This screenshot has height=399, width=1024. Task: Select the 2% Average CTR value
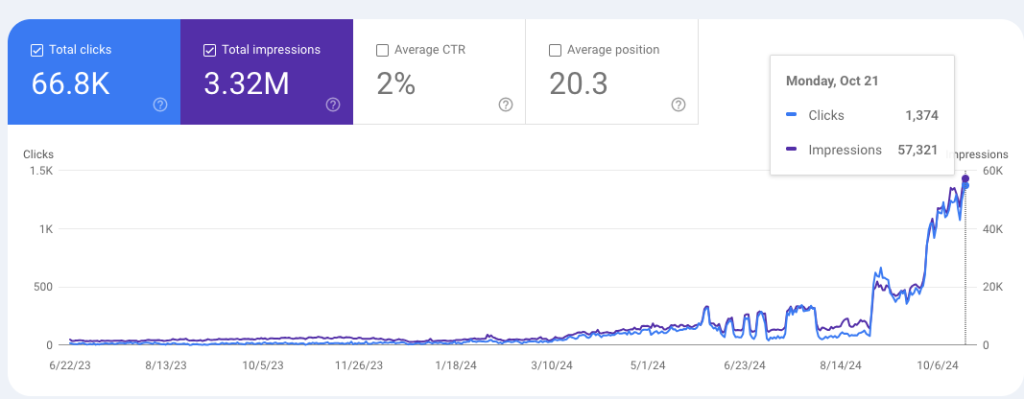(x=396, y=84)
